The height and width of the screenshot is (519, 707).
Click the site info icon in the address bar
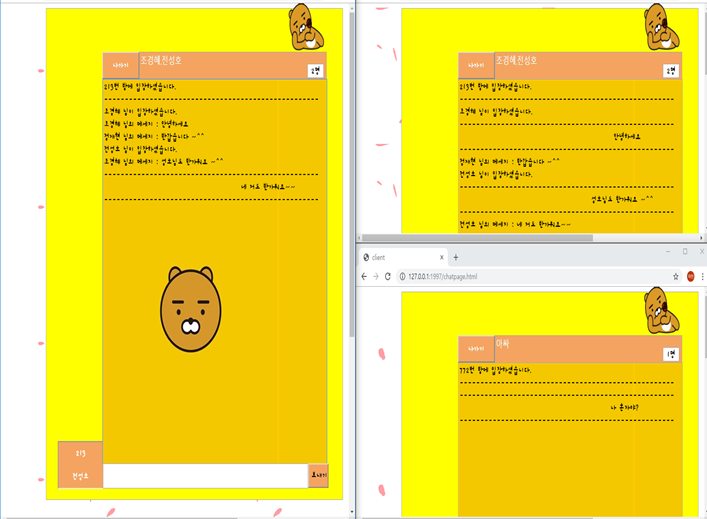pyautogui.click(x=402, y=276)
